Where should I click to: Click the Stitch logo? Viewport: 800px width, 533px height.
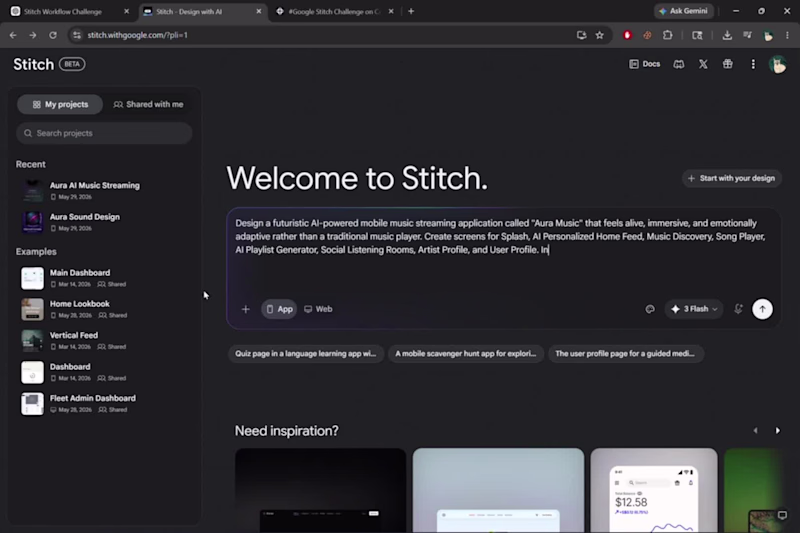tap(34, 64)
